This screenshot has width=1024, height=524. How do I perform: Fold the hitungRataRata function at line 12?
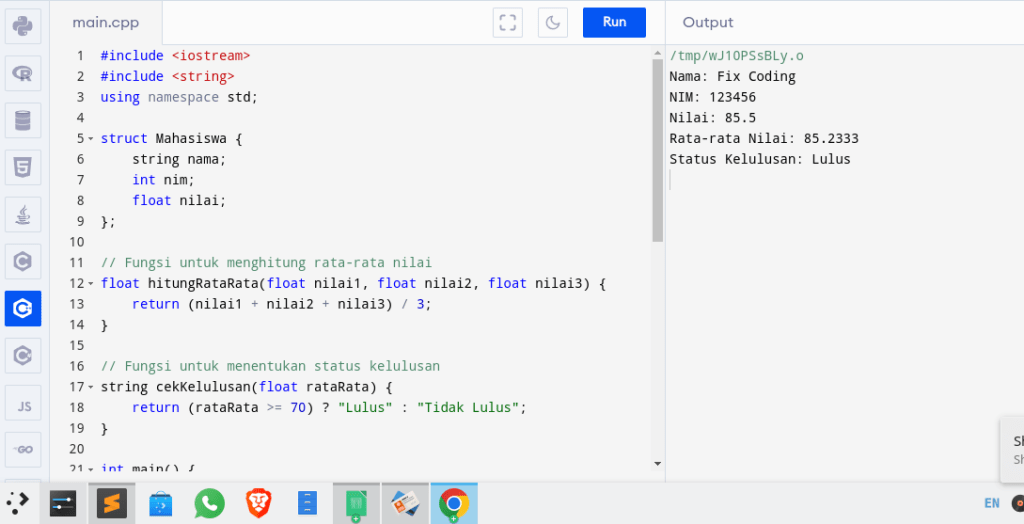tap(91, 284)
